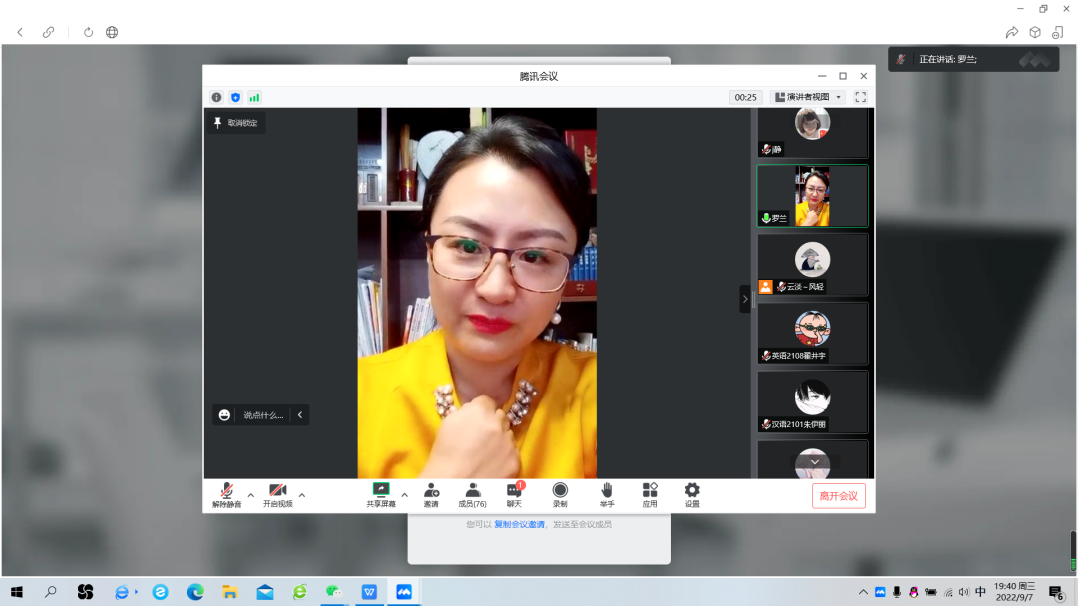Open the speaker view layout dropdown
Viewport: 1078px width, 606px height.
(x=809, y=97)
